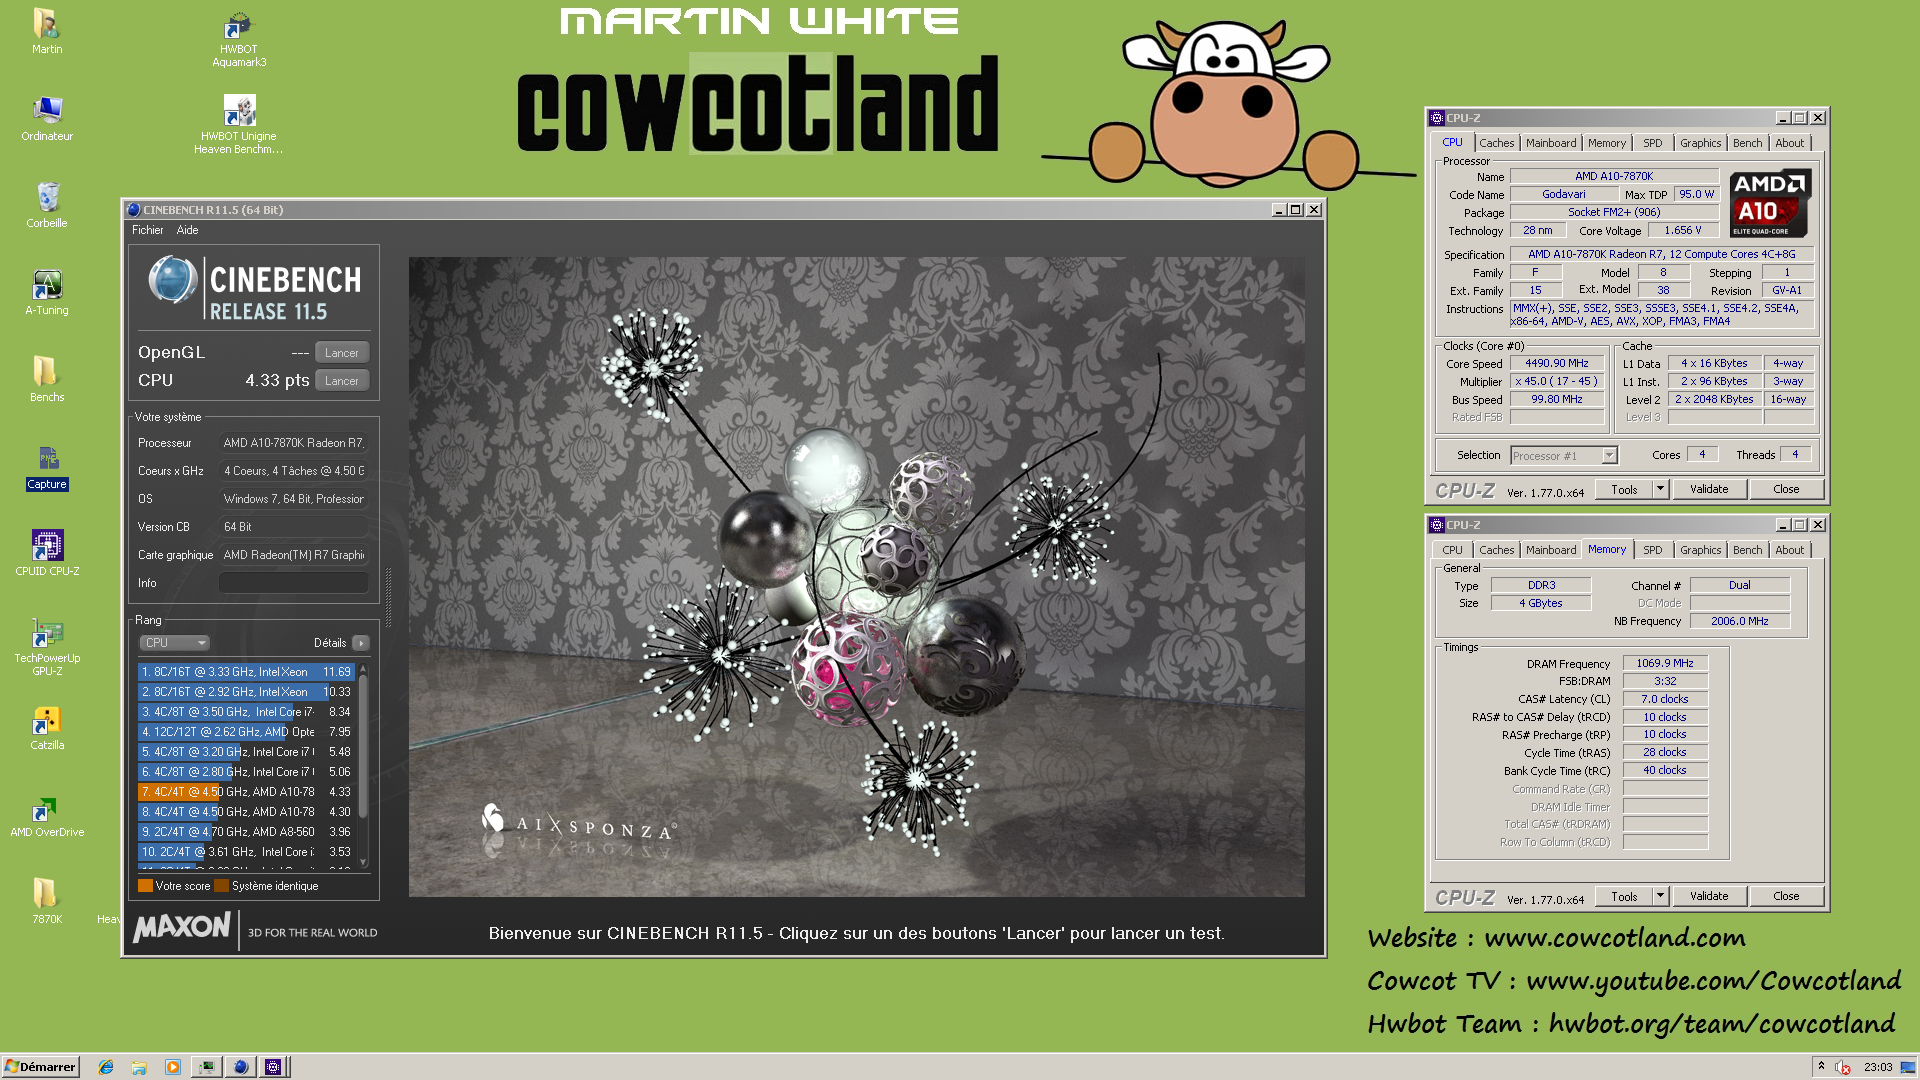Viewport: 1920px width, 1080px height.
Task: Open Bench tab in the bottom CPU-Z window
Action: (x=1747, y=550)
